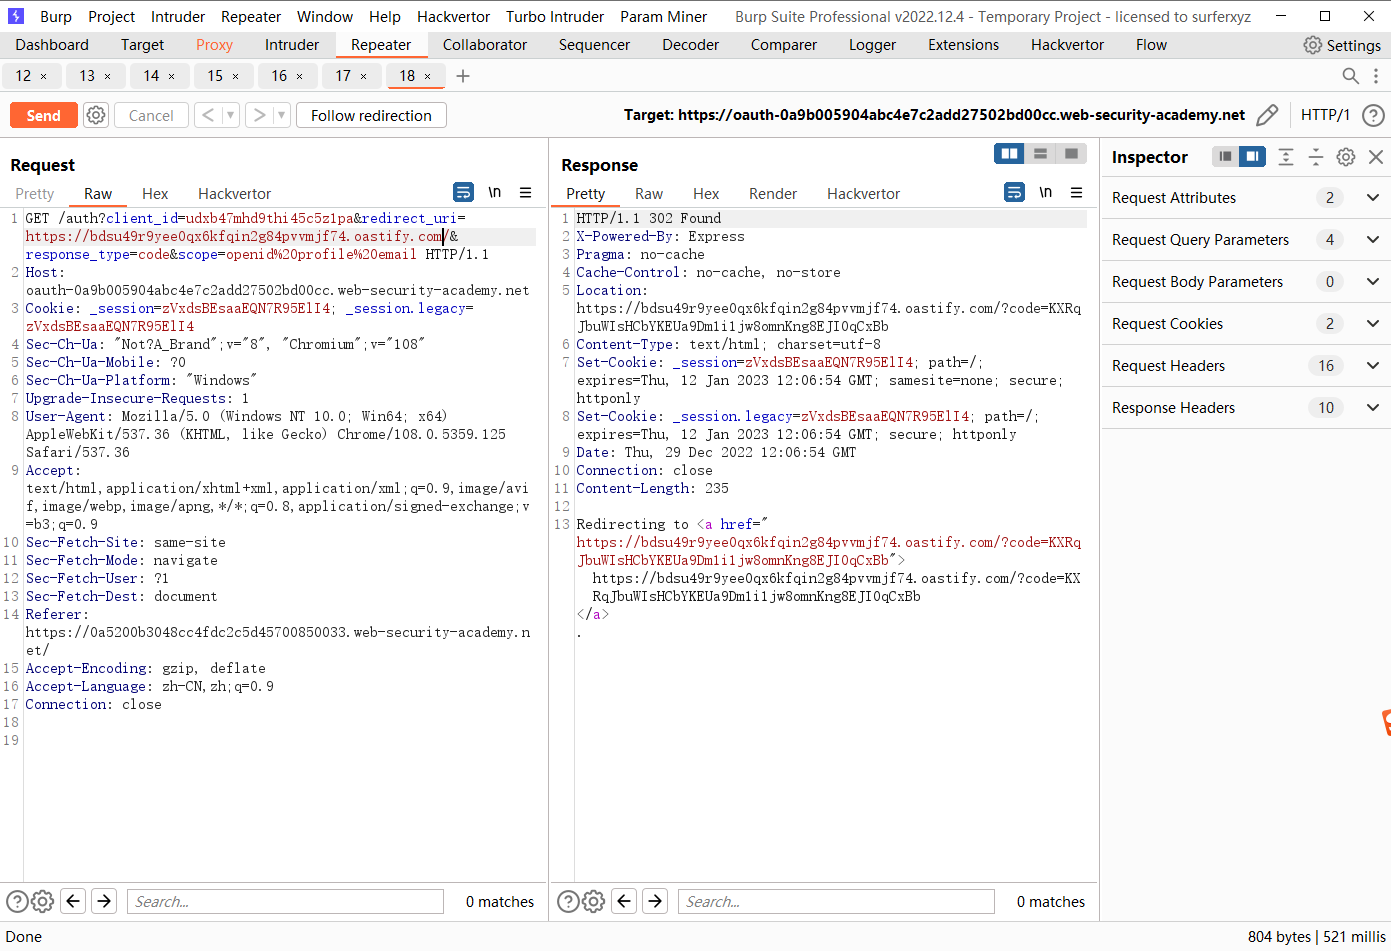Close the Inspector panel
Viewport: 1391px width, 951px height.
1376,156
